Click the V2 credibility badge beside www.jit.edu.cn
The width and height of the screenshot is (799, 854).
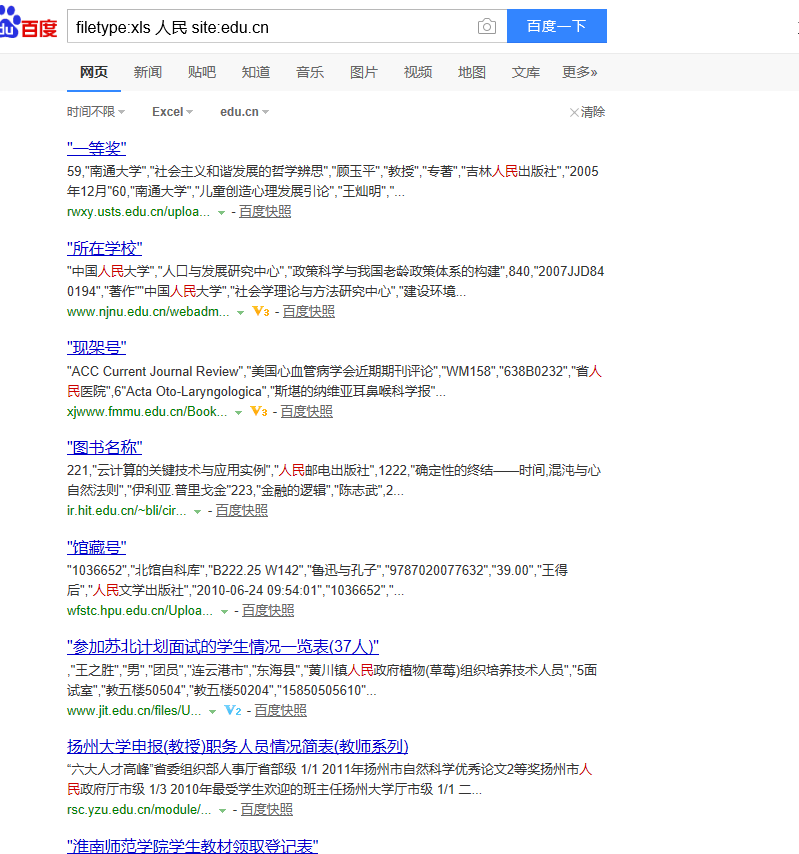pyautogui.click(x=233, y=710)
